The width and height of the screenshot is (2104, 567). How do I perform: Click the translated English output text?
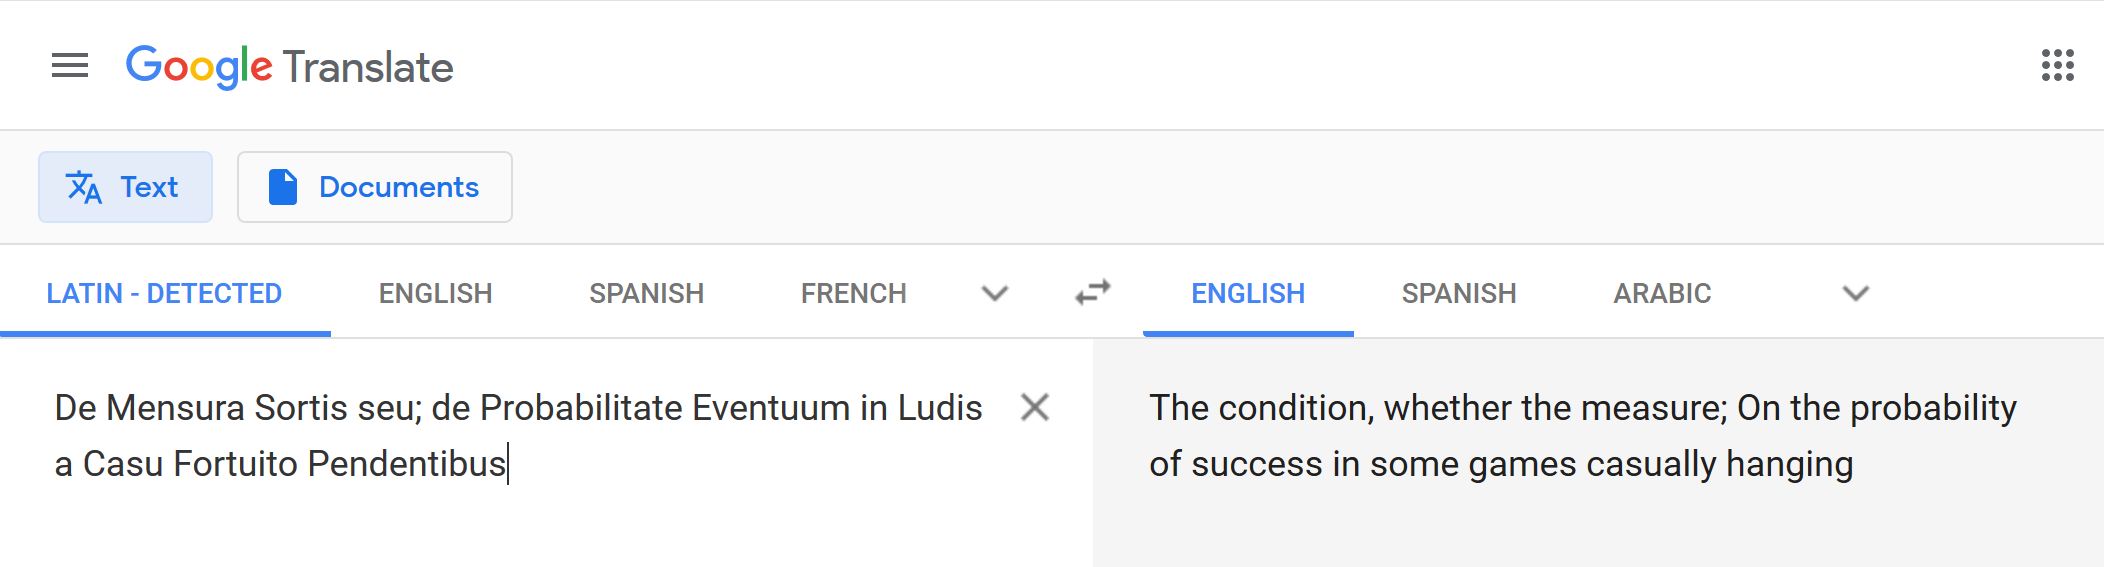[x=1583, y=436]
